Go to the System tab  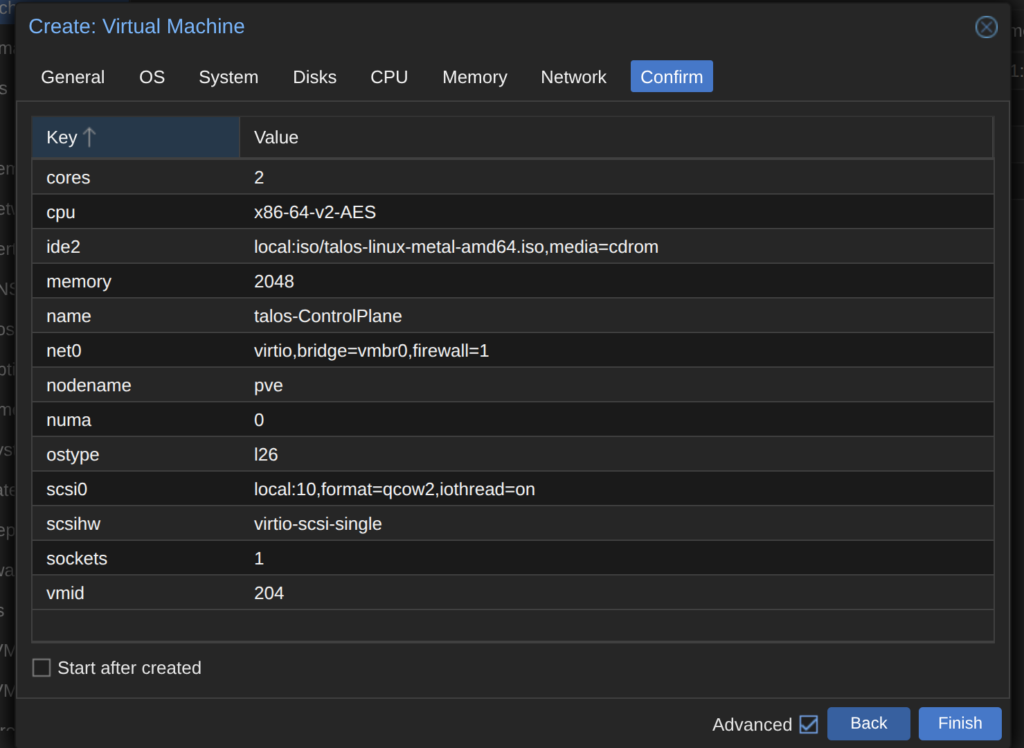click(228, 77)
